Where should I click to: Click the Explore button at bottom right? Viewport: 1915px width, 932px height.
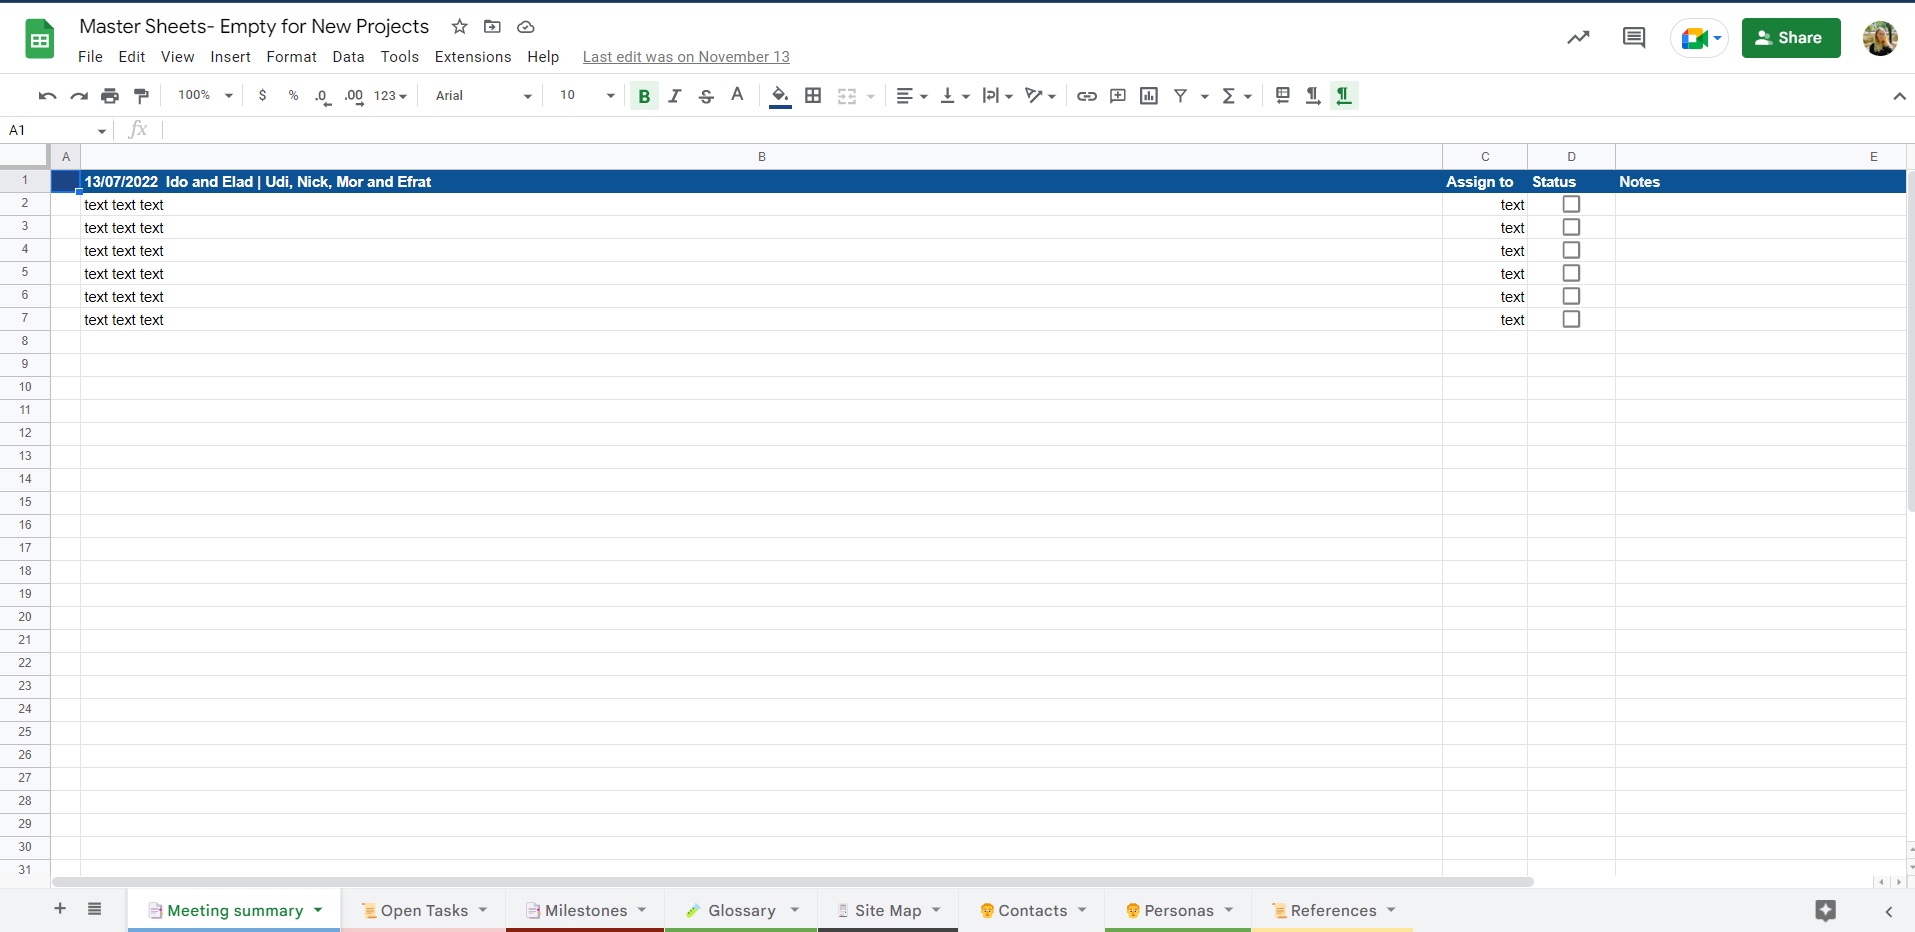1826,910
